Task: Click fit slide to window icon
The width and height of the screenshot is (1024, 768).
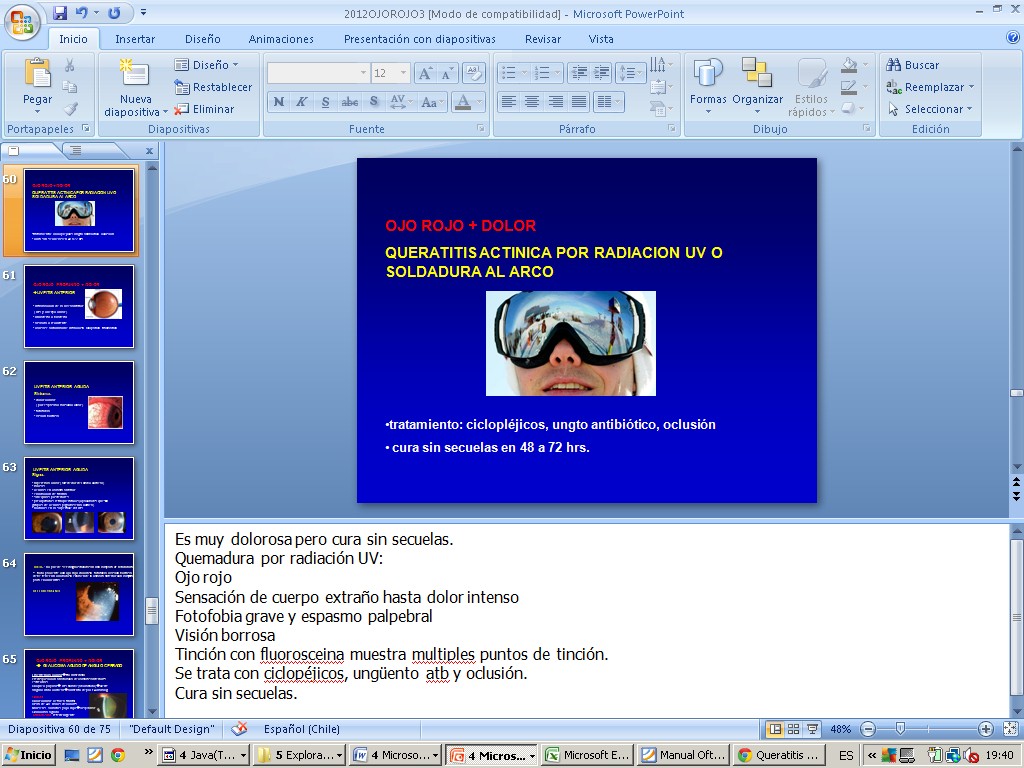Action: click(1008, 729)
